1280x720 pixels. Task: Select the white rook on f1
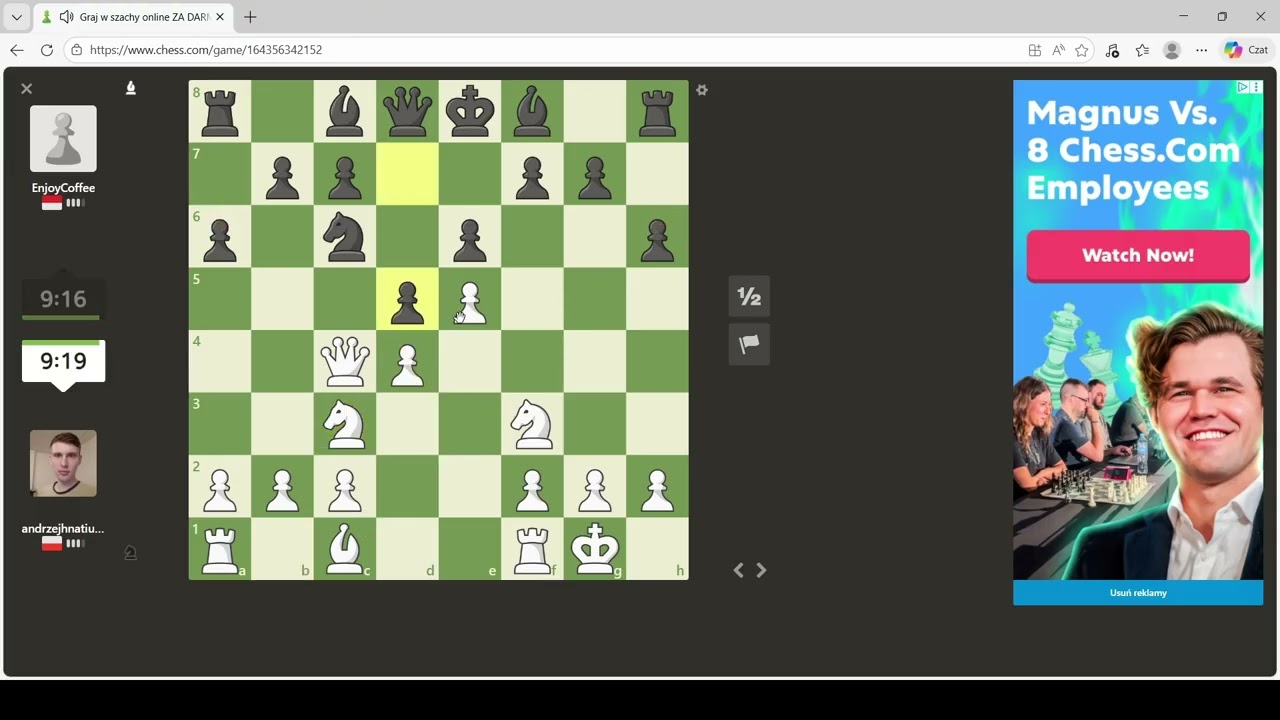pos(532,549)
